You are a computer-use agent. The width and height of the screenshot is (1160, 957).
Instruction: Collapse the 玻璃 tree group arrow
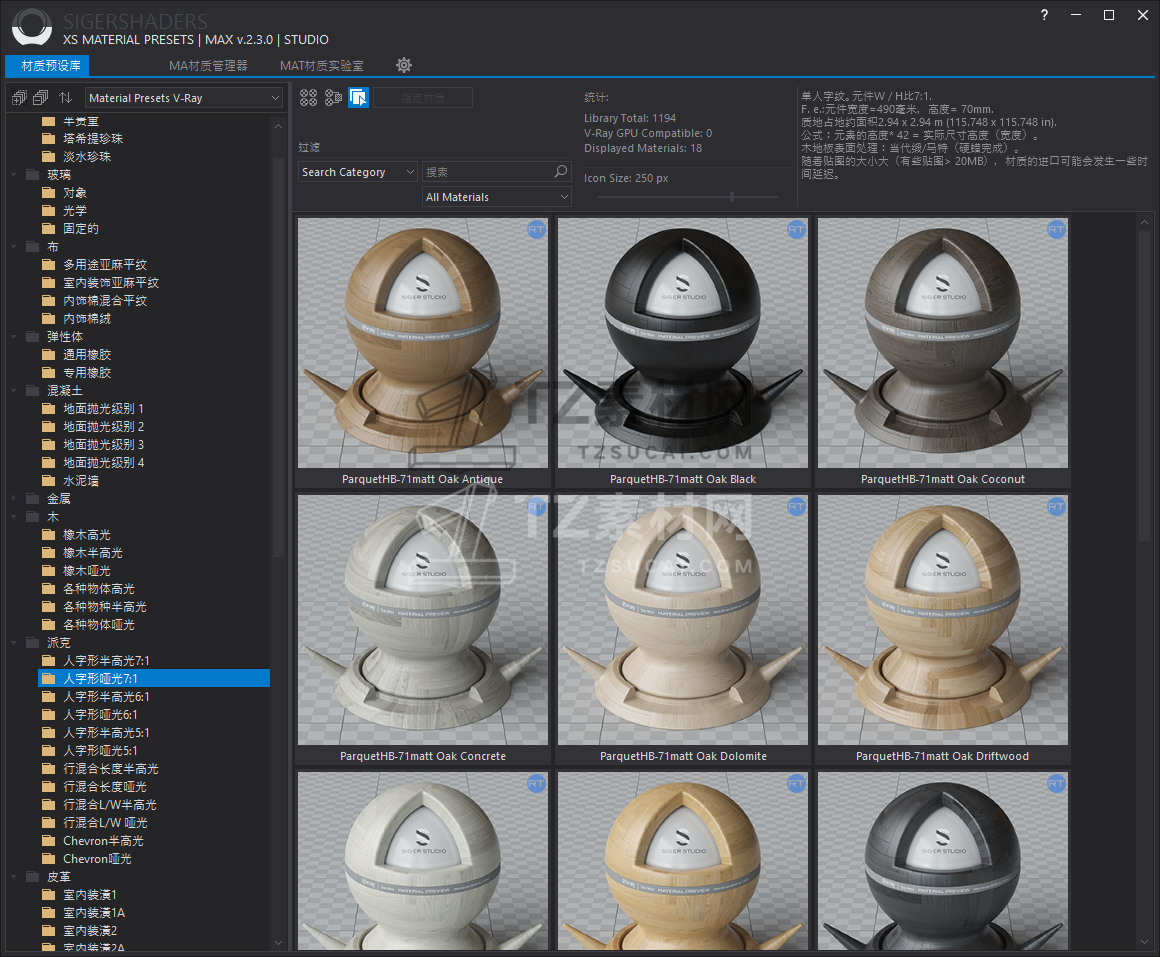pyautogui.click(x=14, y=175)
